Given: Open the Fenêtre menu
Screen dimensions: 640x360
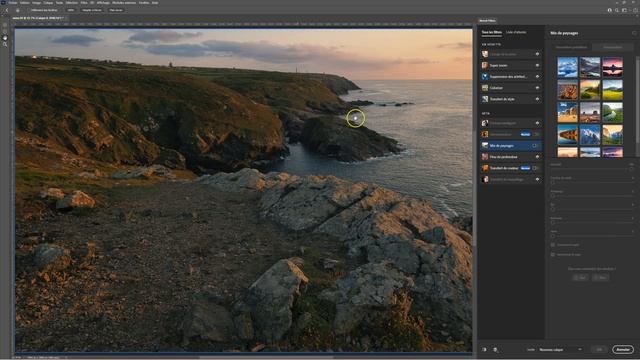Looking at the screenshot, I should (144, 2).
